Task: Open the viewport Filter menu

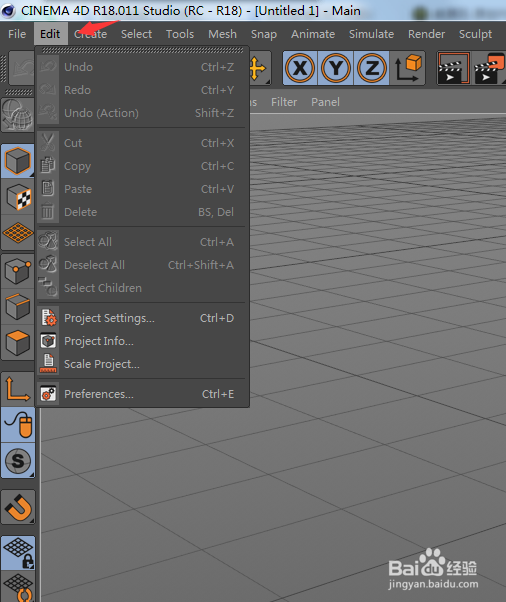Action: 284,102
